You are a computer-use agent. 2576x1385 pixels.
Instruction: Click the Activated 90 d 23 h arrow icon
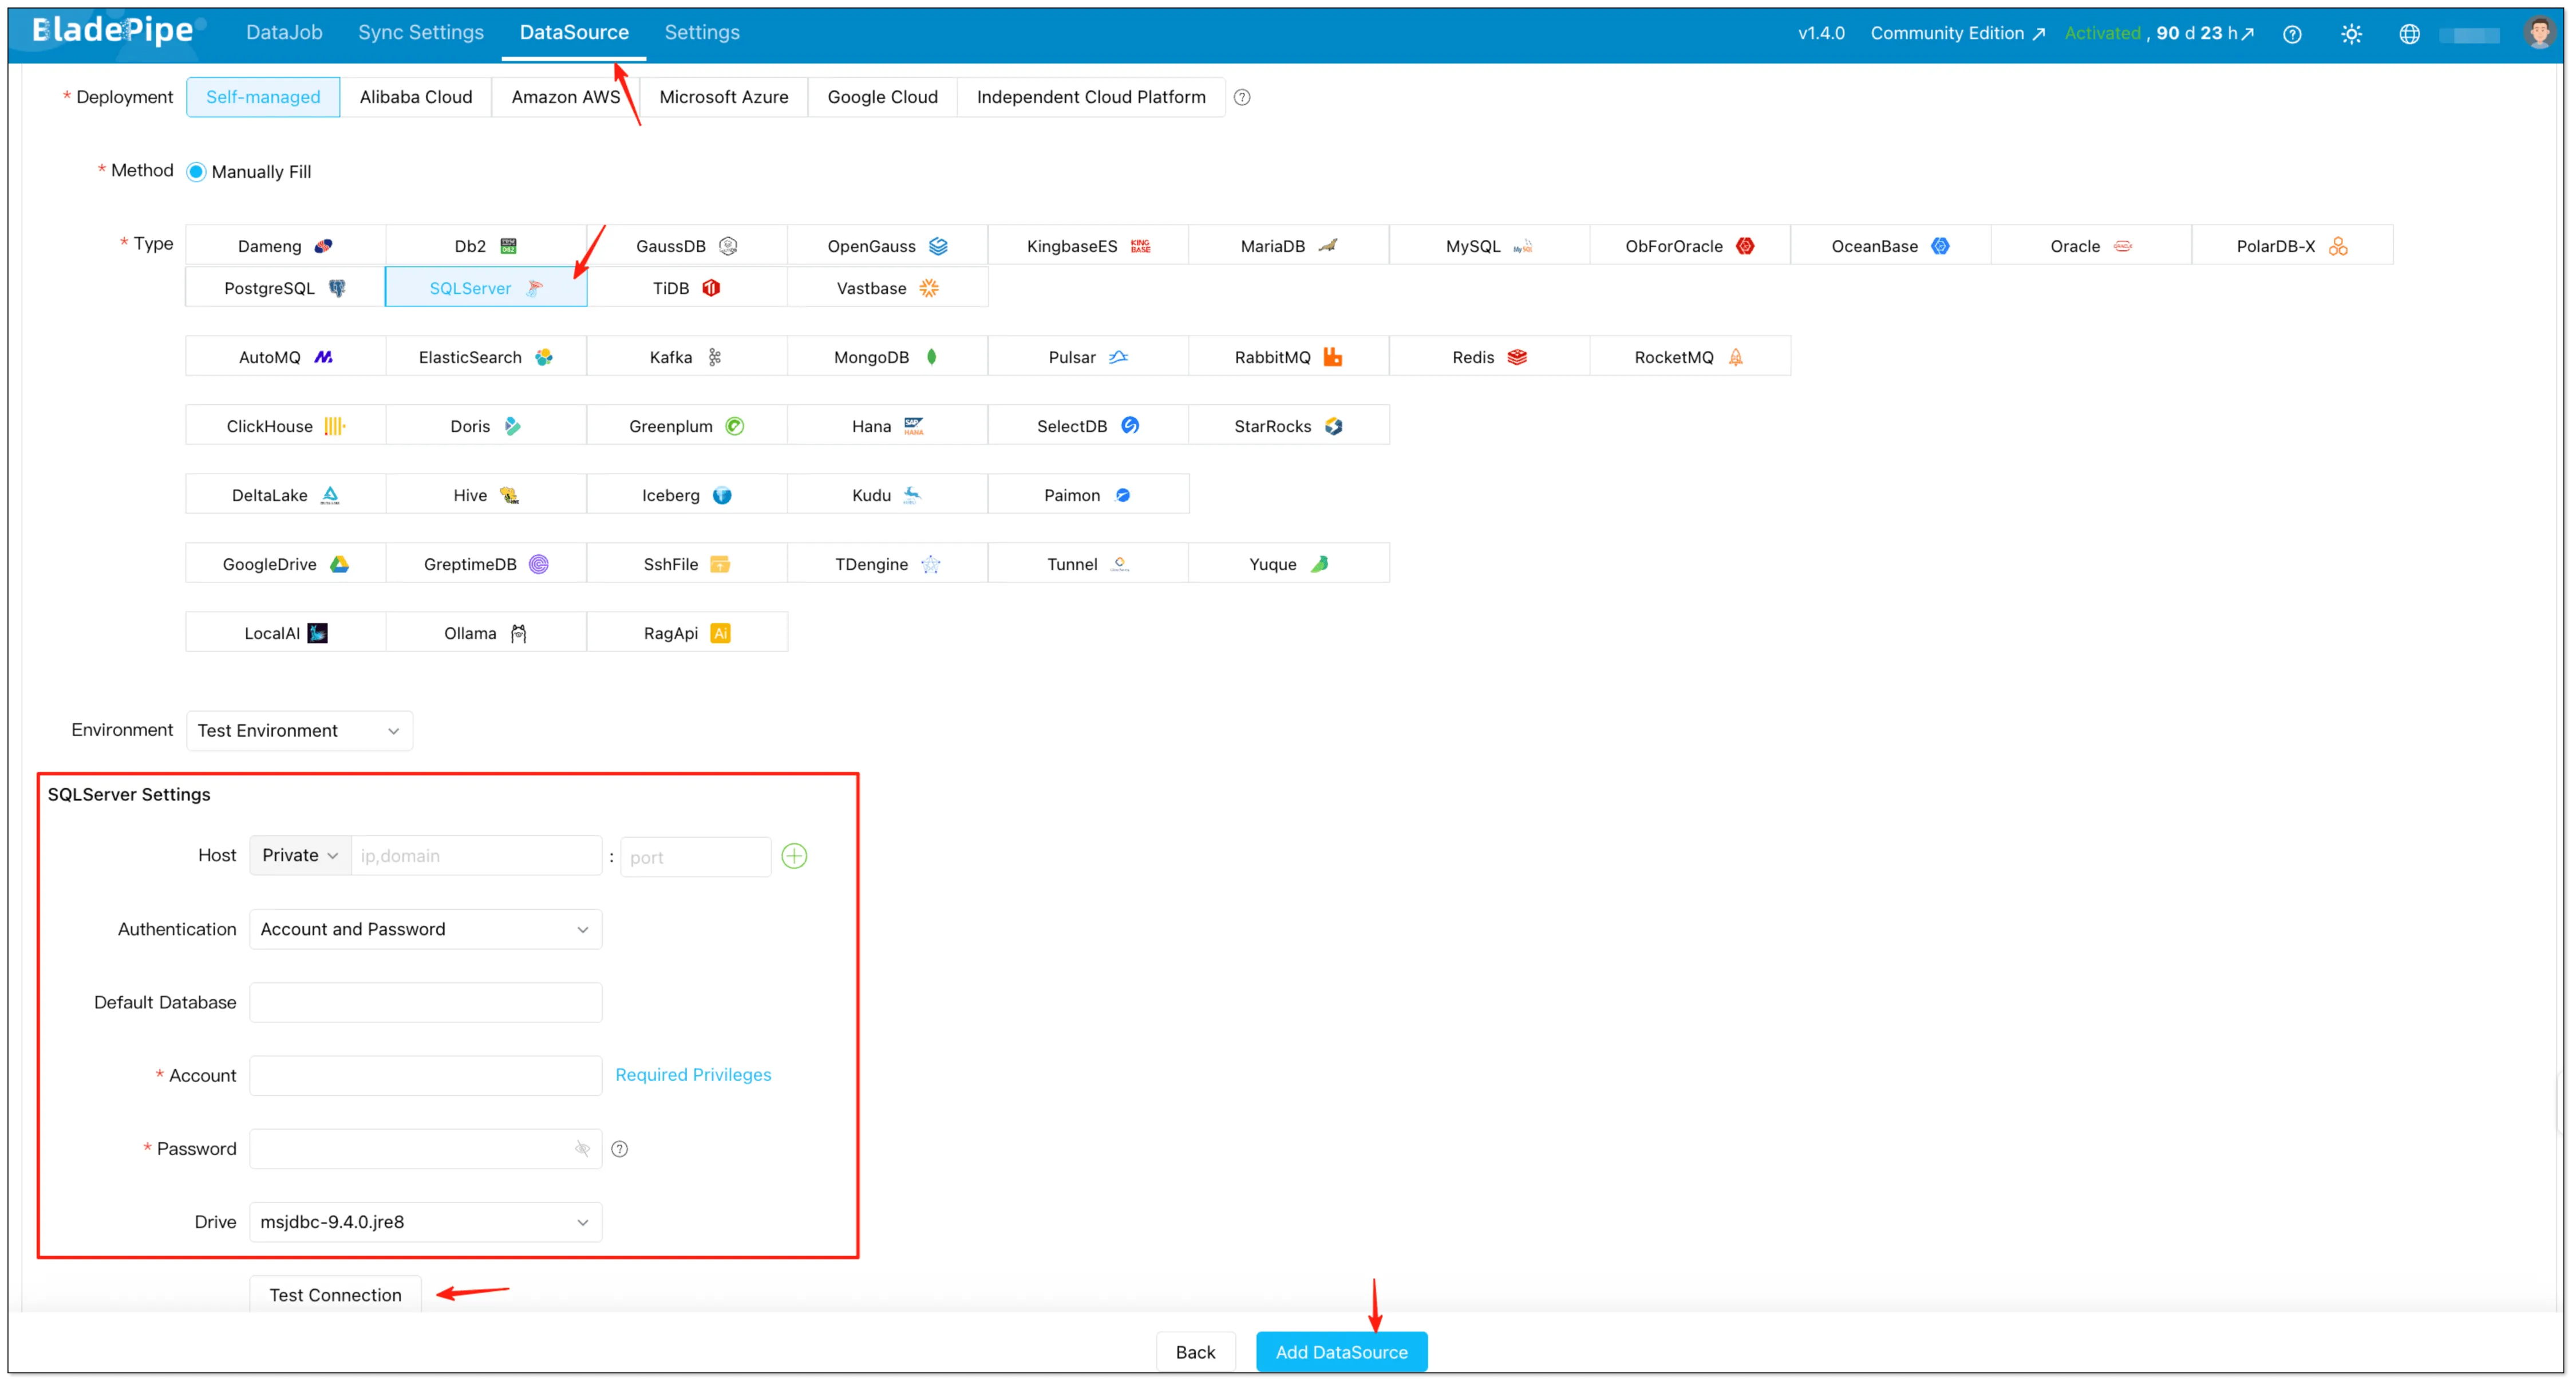(2247, 33)
